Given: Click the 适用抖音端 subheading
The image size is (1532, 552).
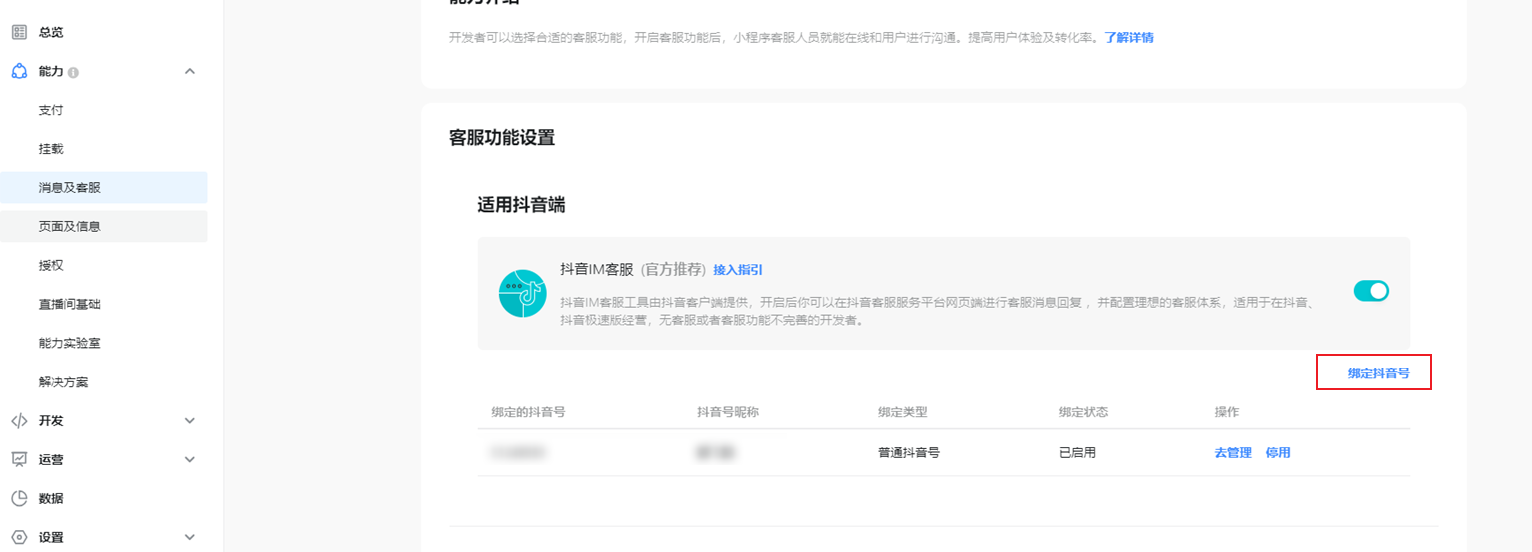Looking at the screenshot, I should pos(521,205).
